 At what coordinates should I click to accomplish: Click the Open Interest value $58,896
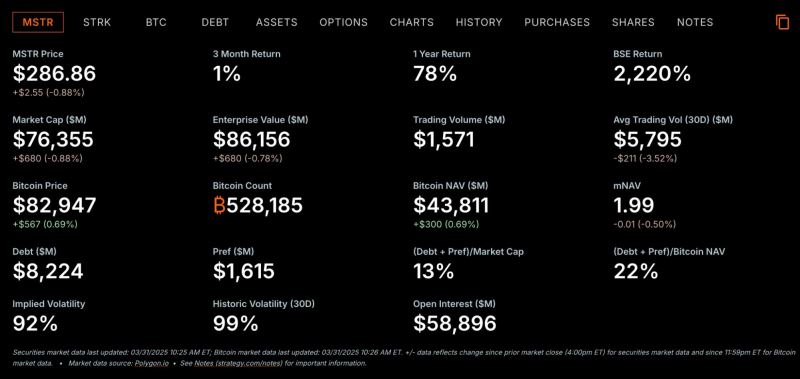(455, 323)
